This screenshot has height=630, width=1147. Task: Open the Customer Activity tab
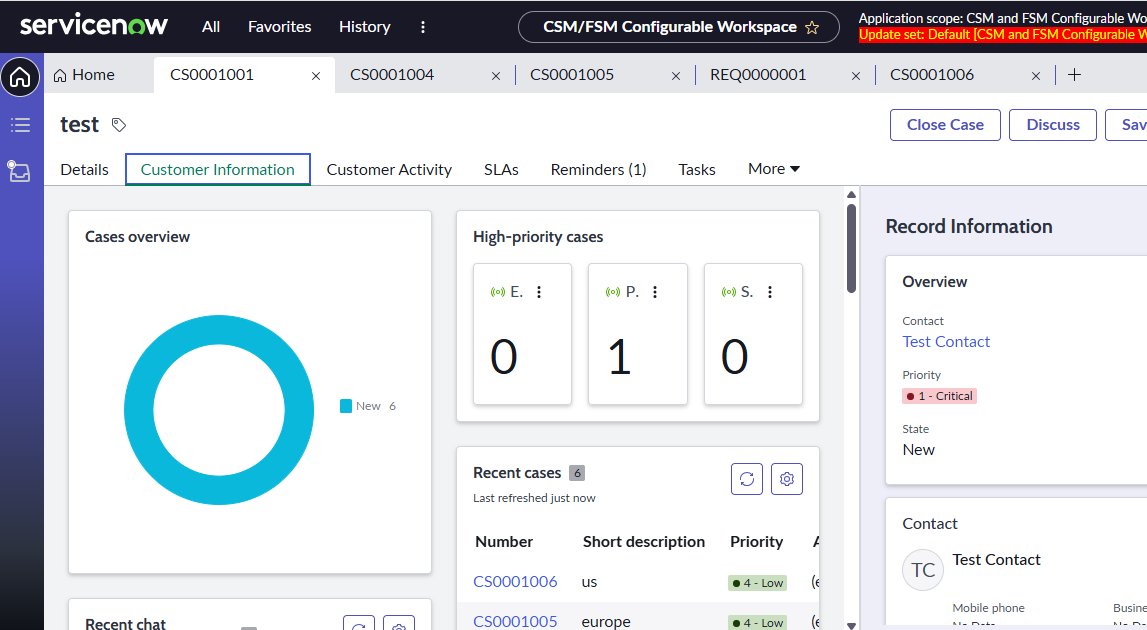pyautogui.click(x=389, y=170)
